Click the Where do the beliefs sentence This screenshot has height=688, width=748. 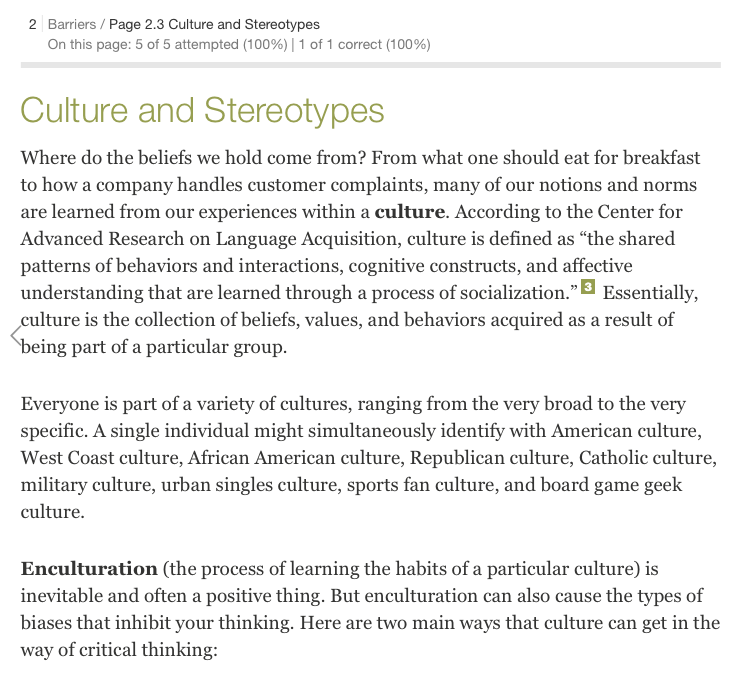[193, 158]
